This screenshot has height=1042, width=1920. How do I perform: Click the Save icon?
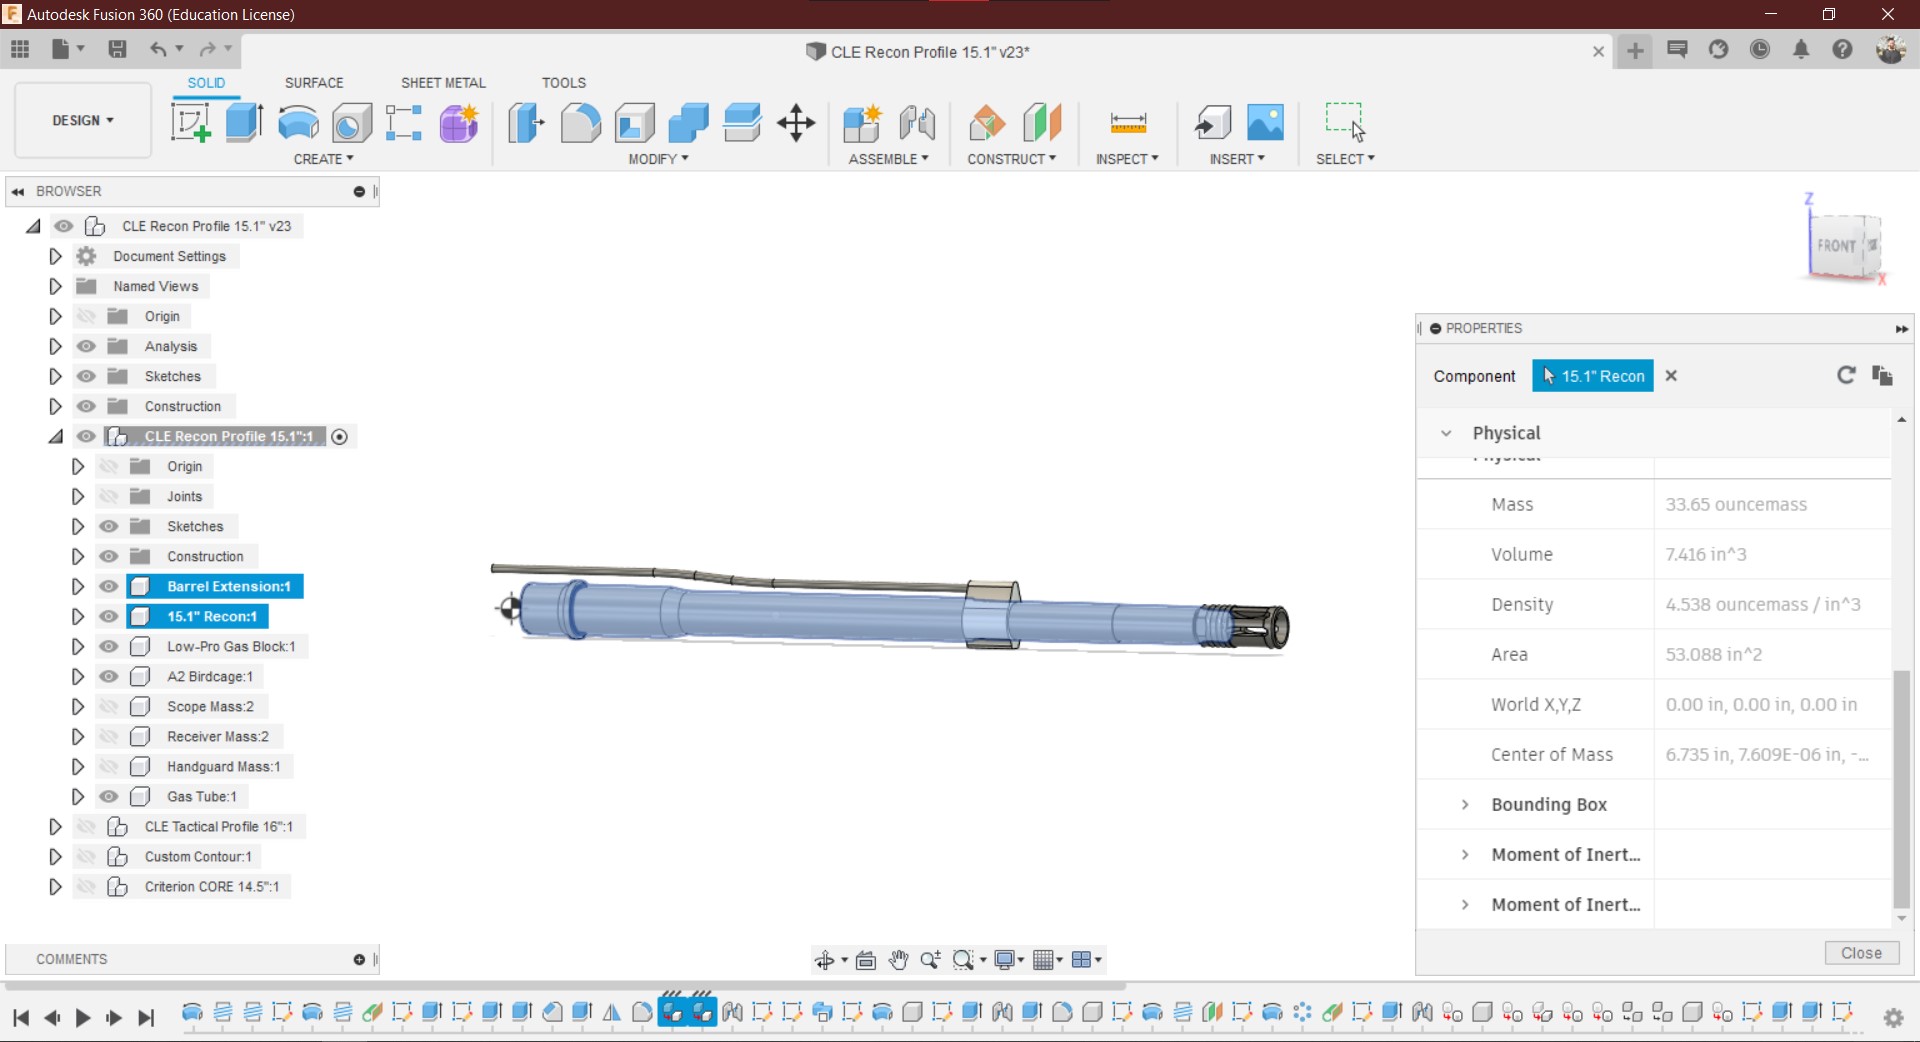(x=117, y=49)
